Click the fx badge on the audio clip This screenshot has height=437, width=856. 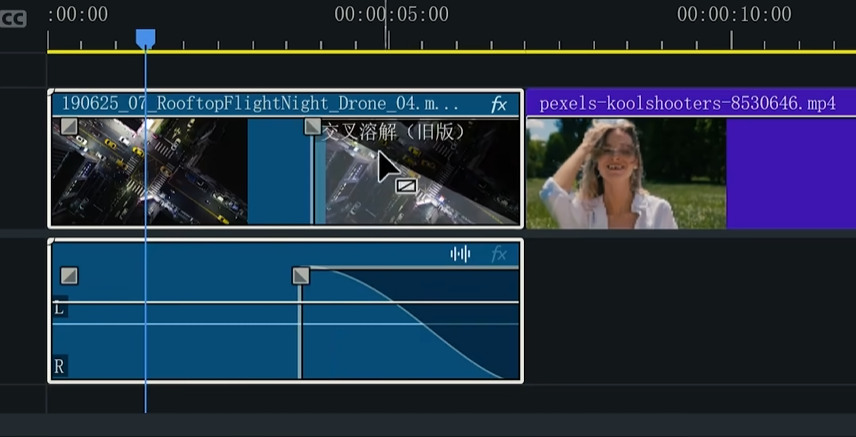[499, 254]
